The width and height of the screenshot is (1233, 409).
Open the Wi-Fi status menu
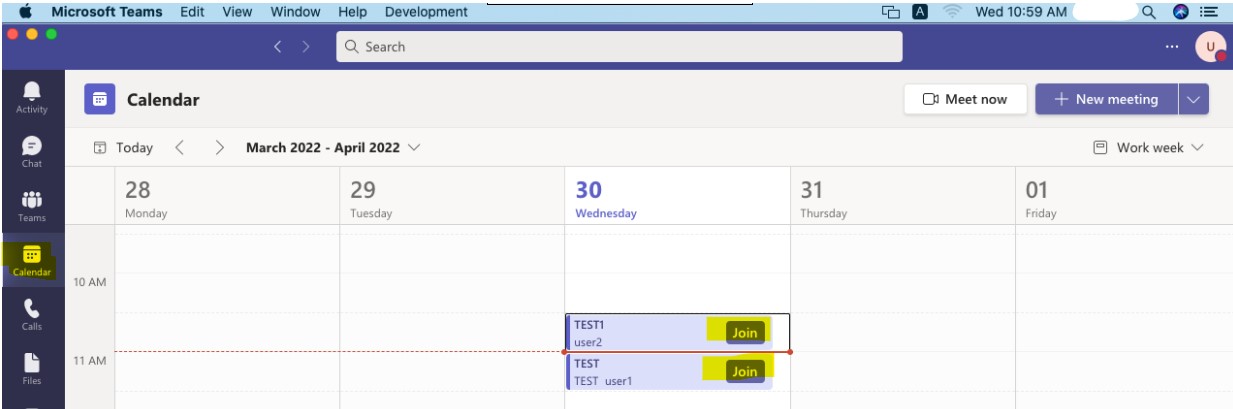pyautogui.click(x=951, y=12)
